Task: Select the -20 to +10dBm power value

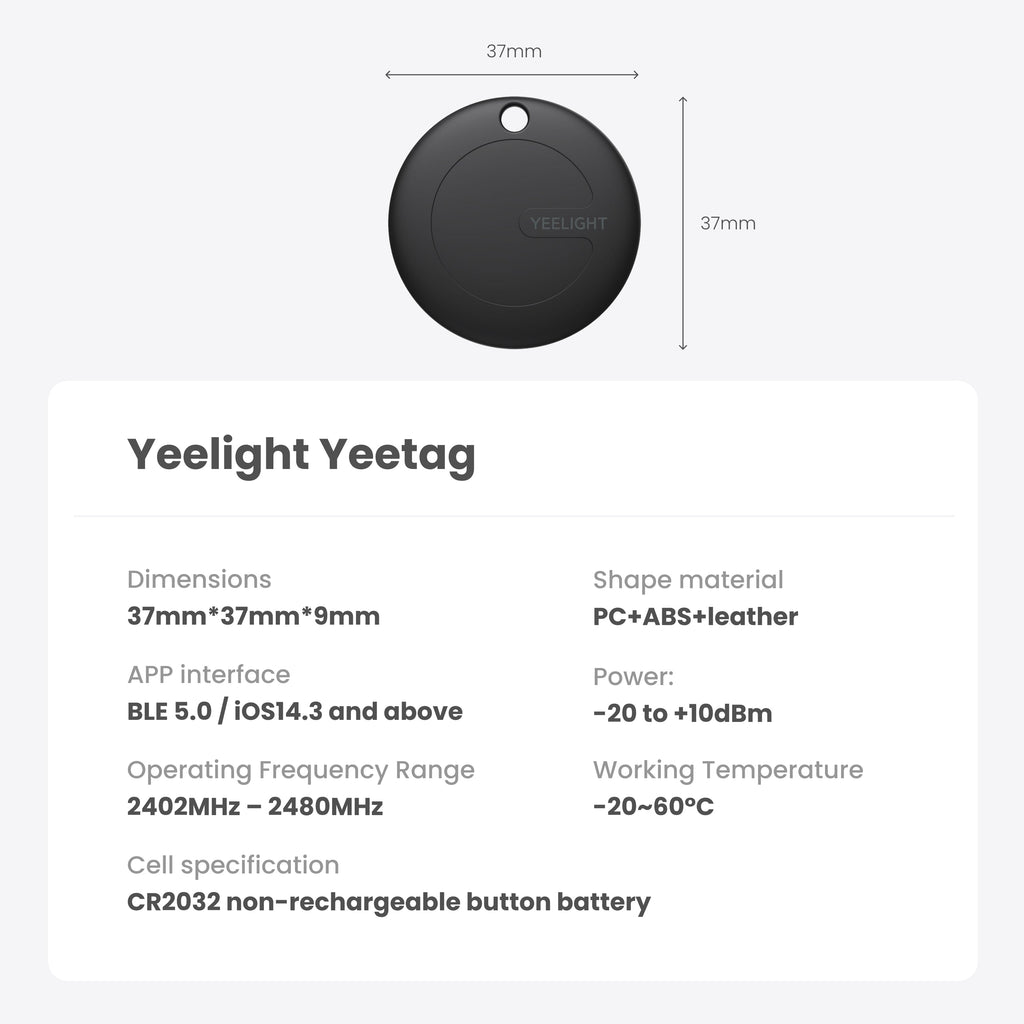Action: click(x=682, y=713)
